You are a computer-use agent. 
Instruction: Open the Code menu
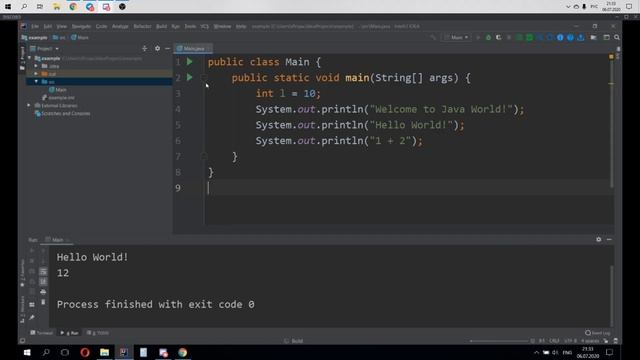click(x=101, y=26)
